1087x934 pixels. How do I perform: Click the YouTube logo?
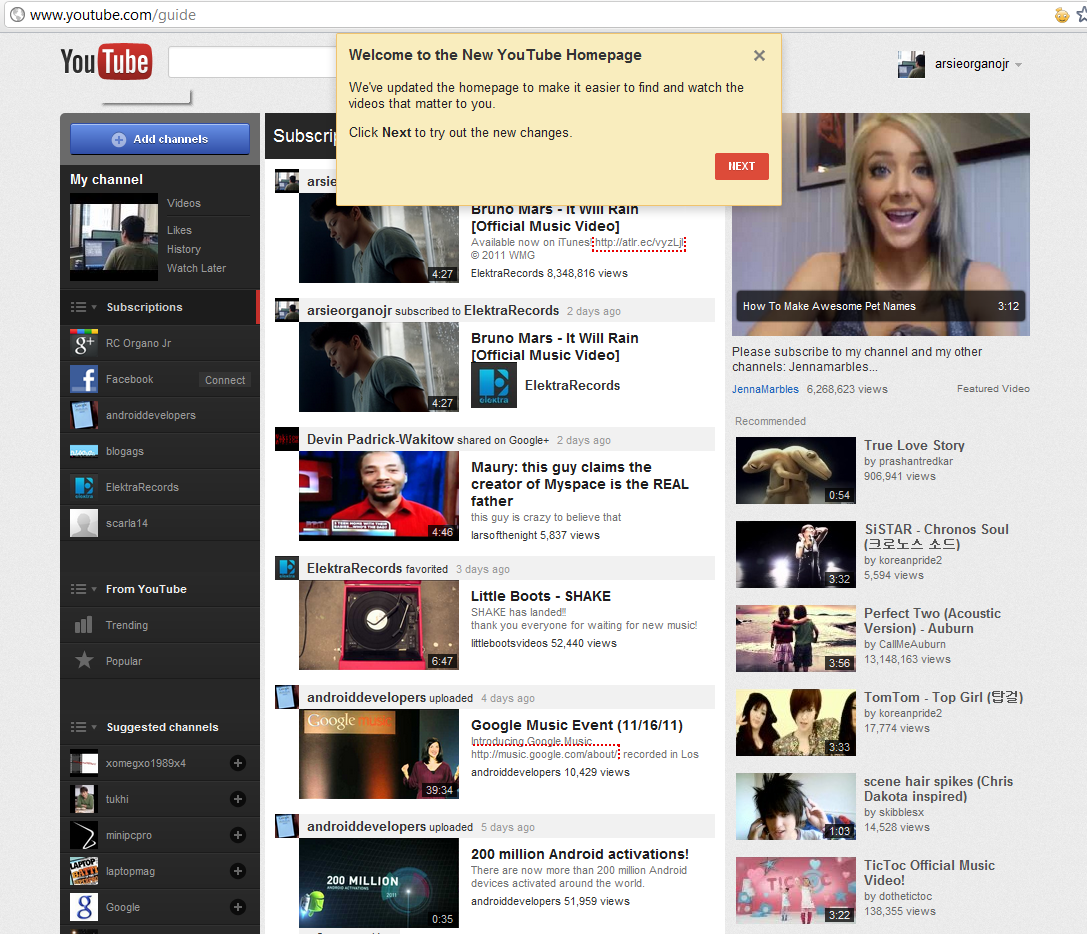[x=106, y=62]
